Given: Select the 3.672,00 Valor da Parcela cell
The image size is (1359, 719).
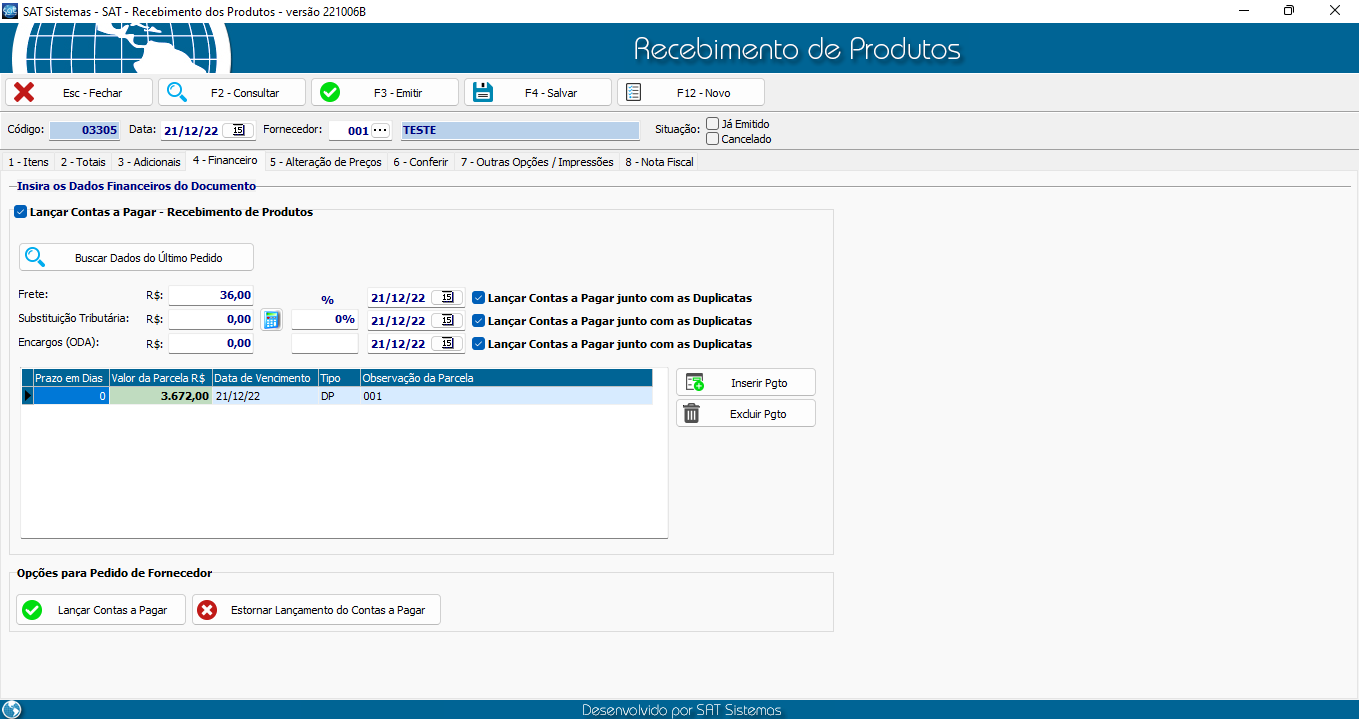Looking at the screenshot, I should (160, 396).
